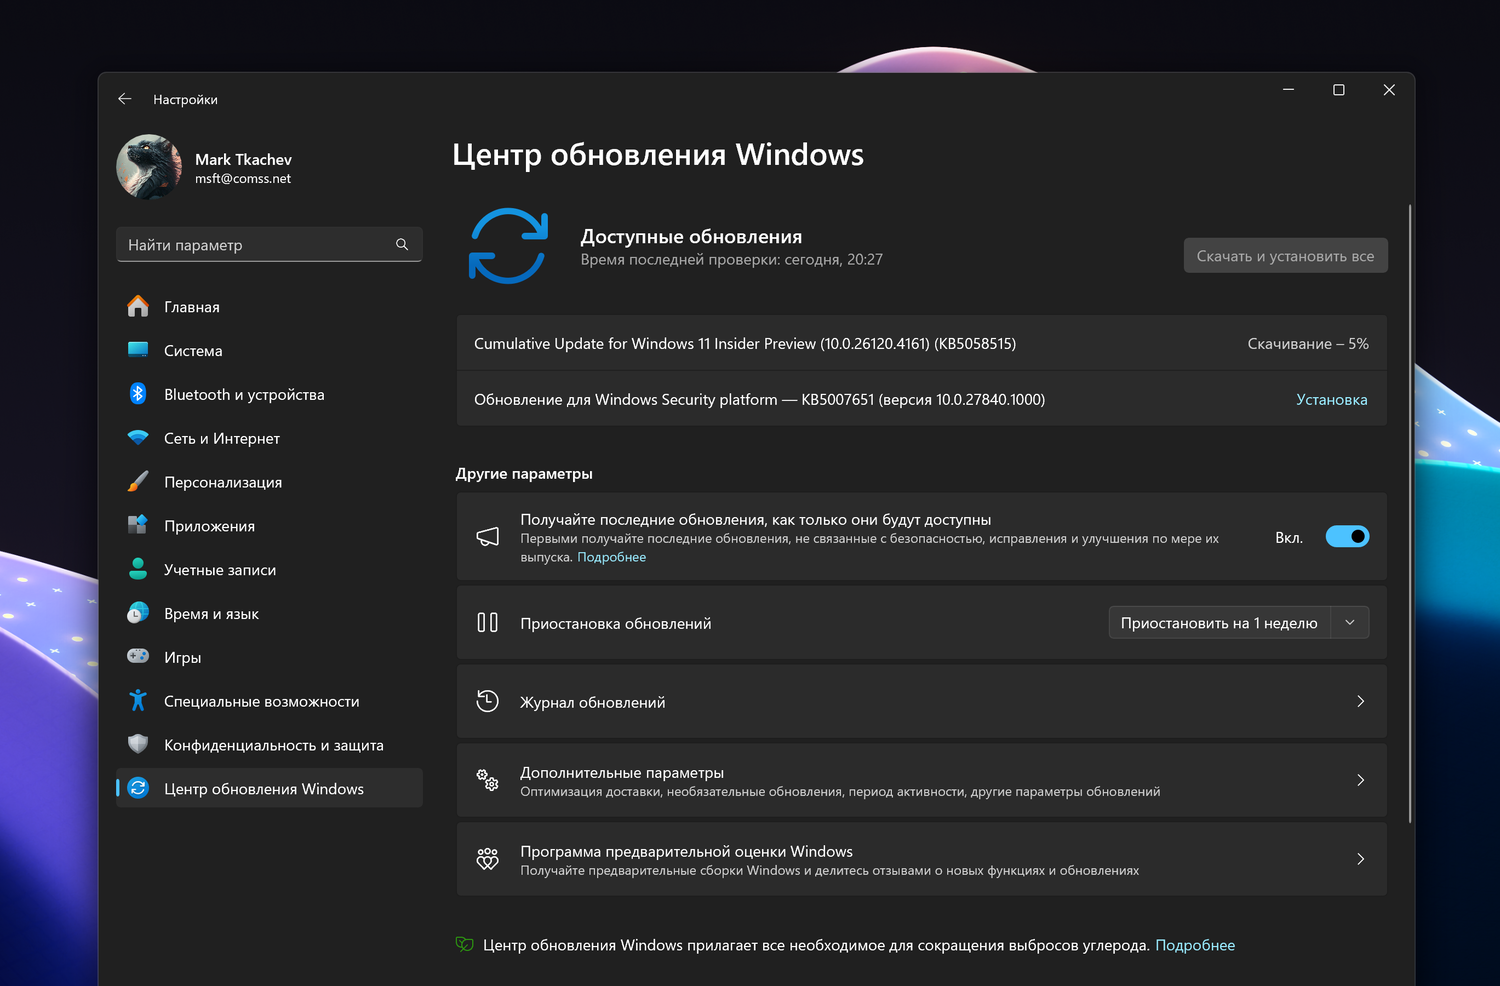
Task: Click the Игры gamepad icon
Action: 138,657
